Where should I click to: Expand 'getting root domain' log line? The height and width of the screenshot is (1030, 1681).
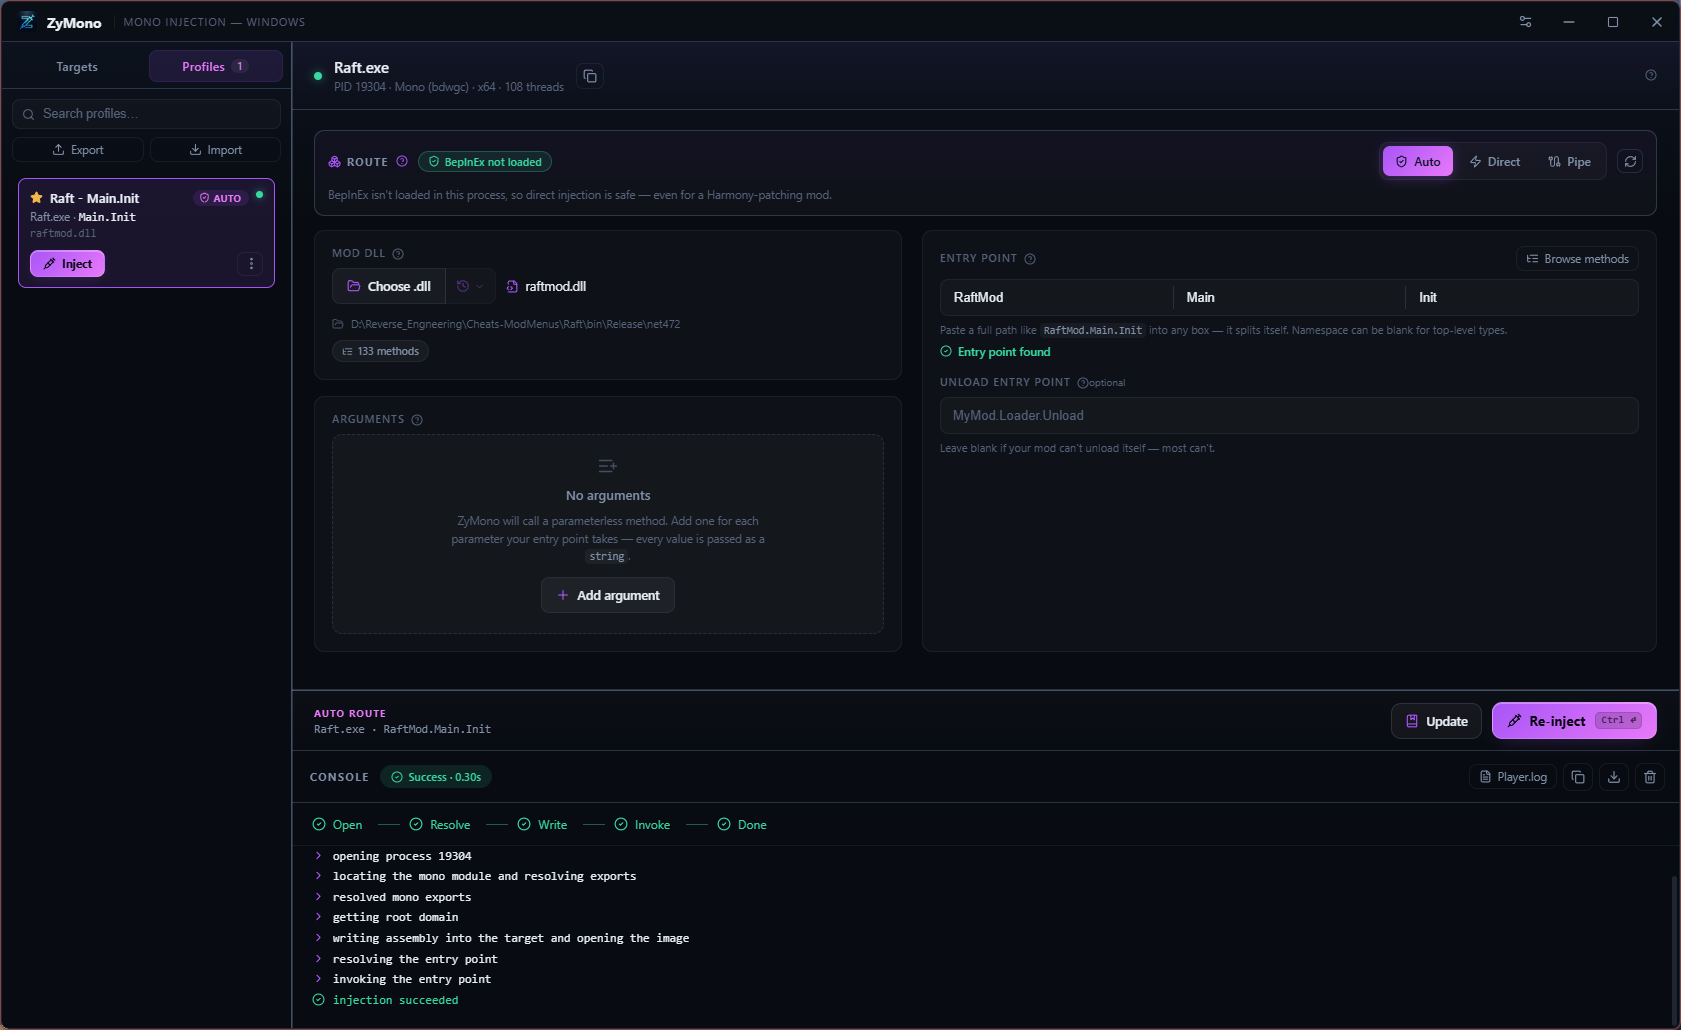(x=319, y=917)
